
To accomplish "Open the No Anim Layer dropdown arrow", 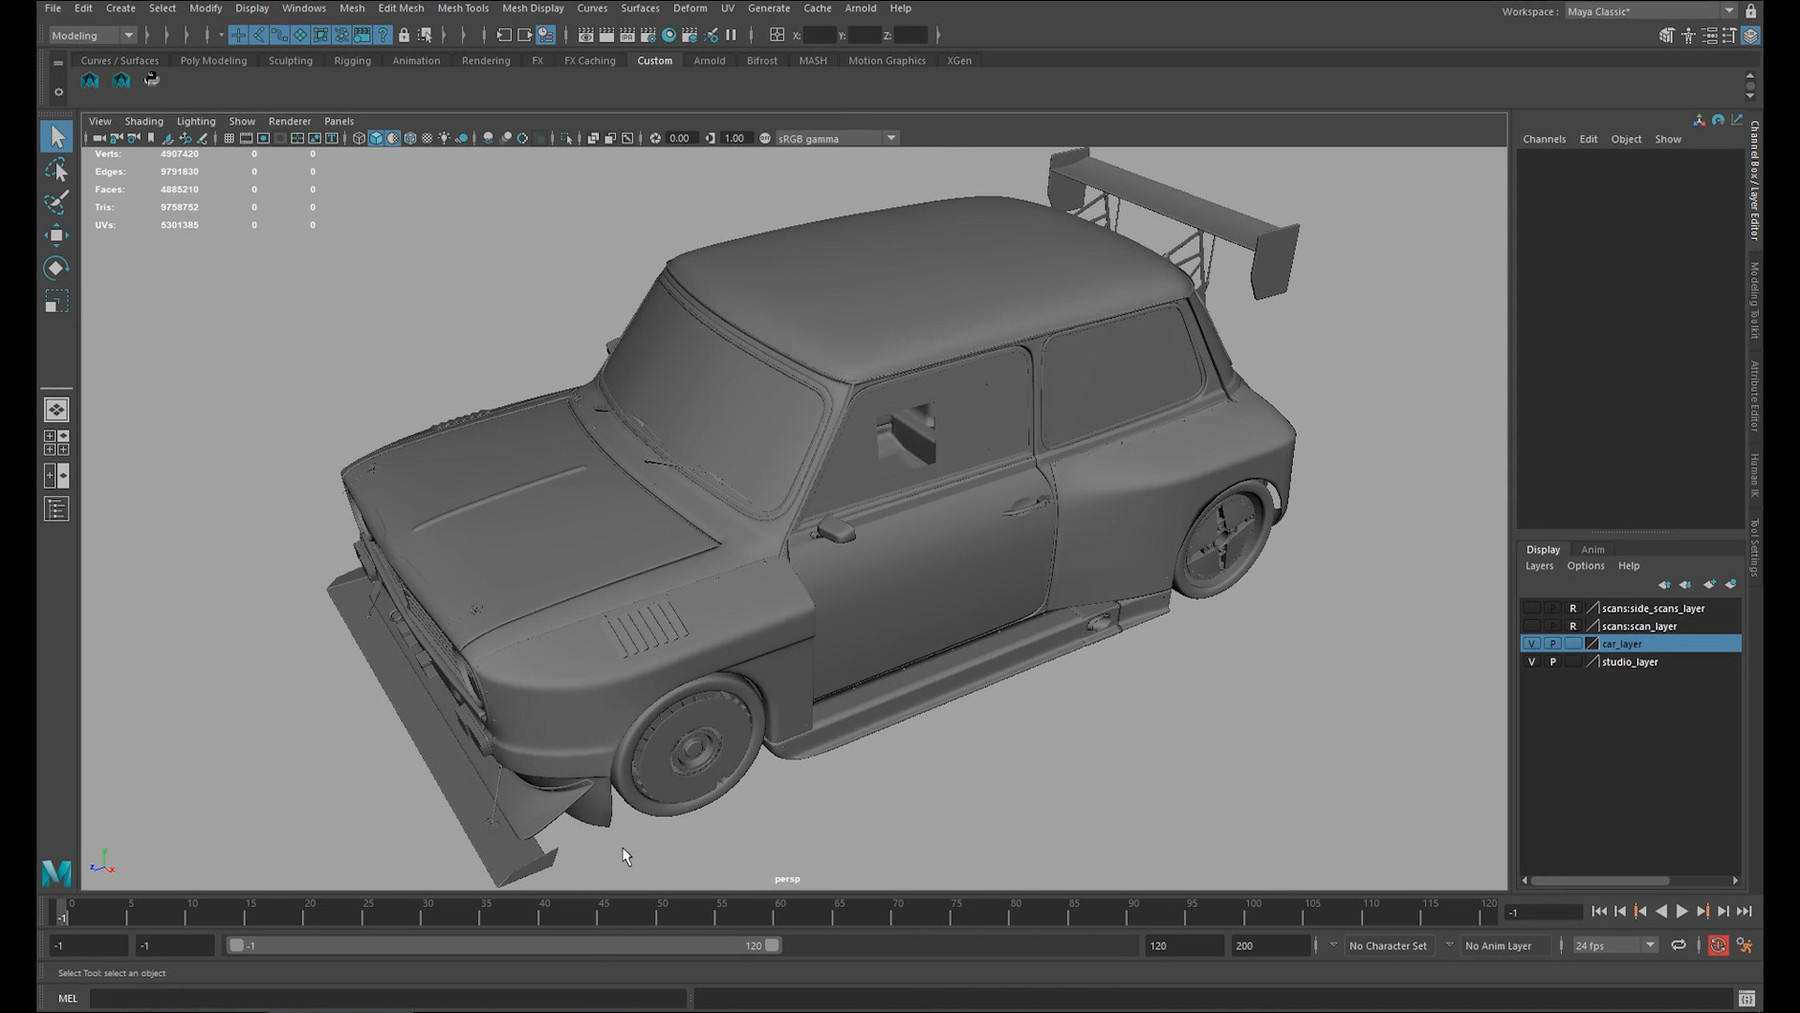I will (1450, 945).
